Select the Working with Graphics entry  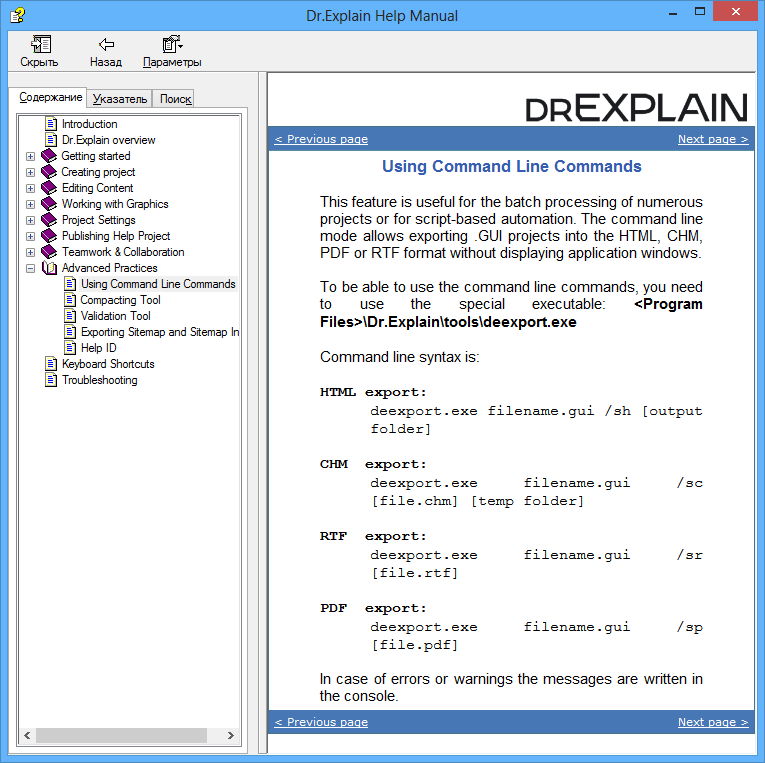tap(115, 204)
